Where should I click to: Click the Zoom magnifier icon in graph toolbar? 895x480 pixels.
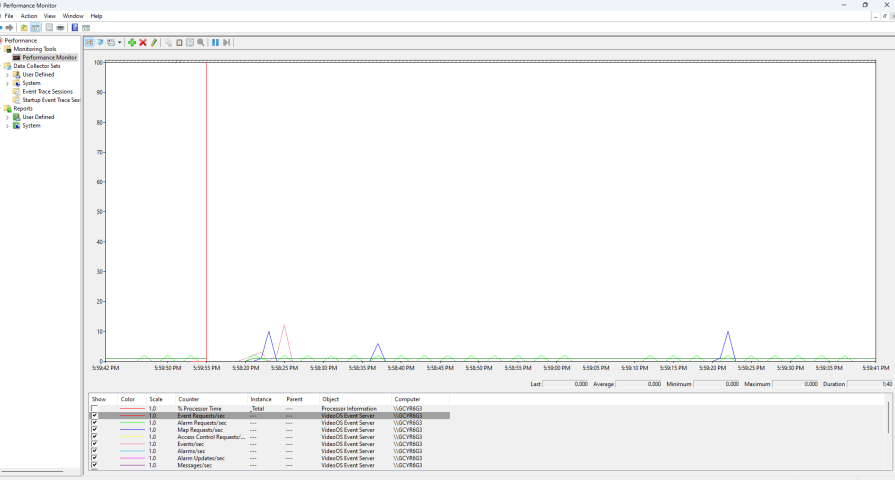pos(201,42)
